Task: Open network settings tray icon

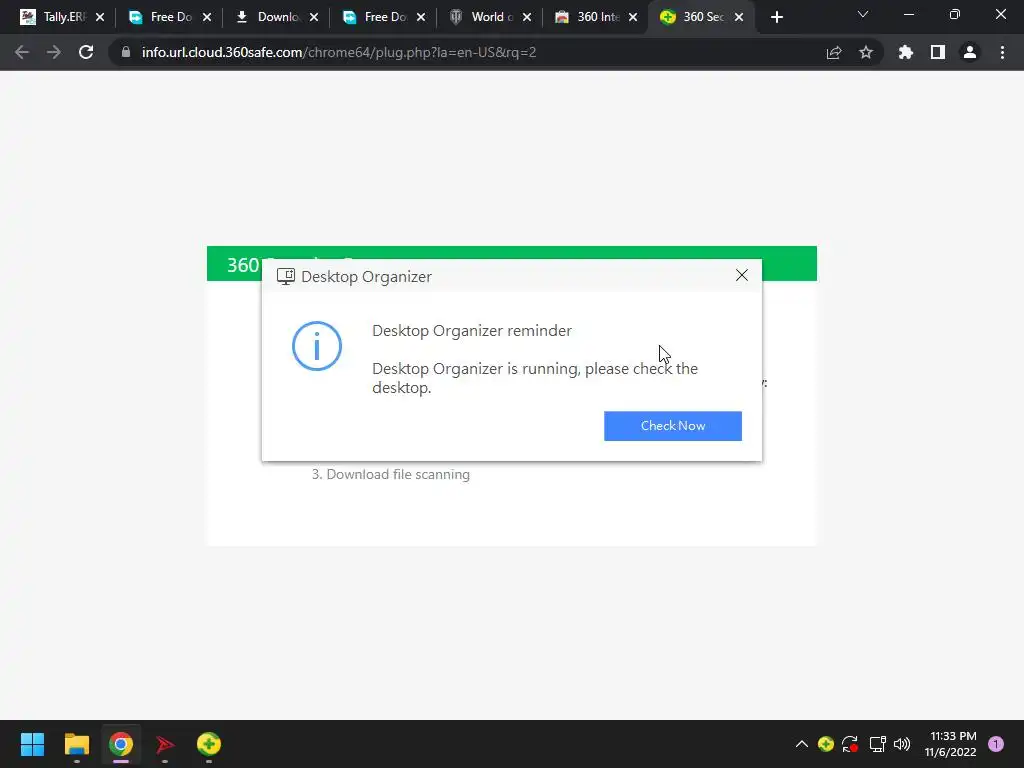Action: pyautogui.click(x=877, y=744)
